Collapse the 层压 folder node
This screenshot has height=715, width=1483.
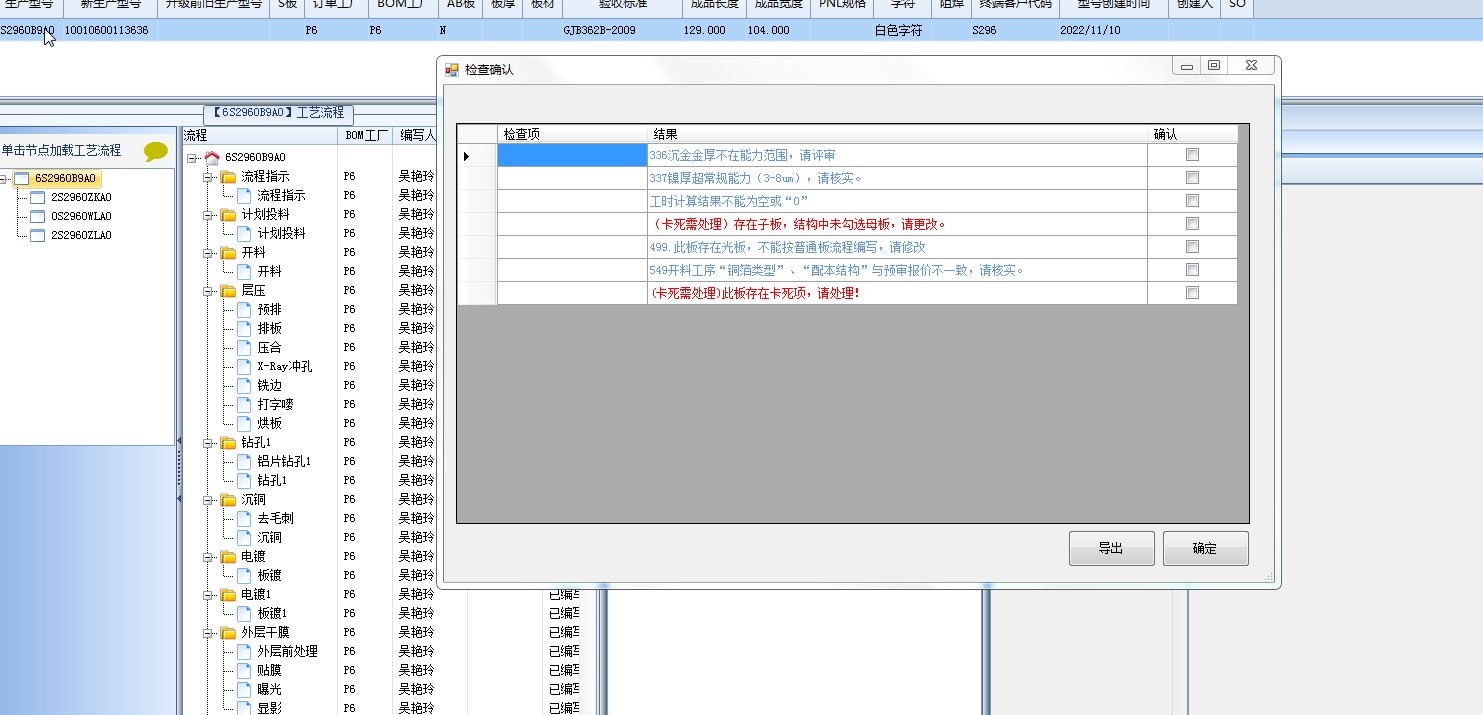[x=208, y=291]
